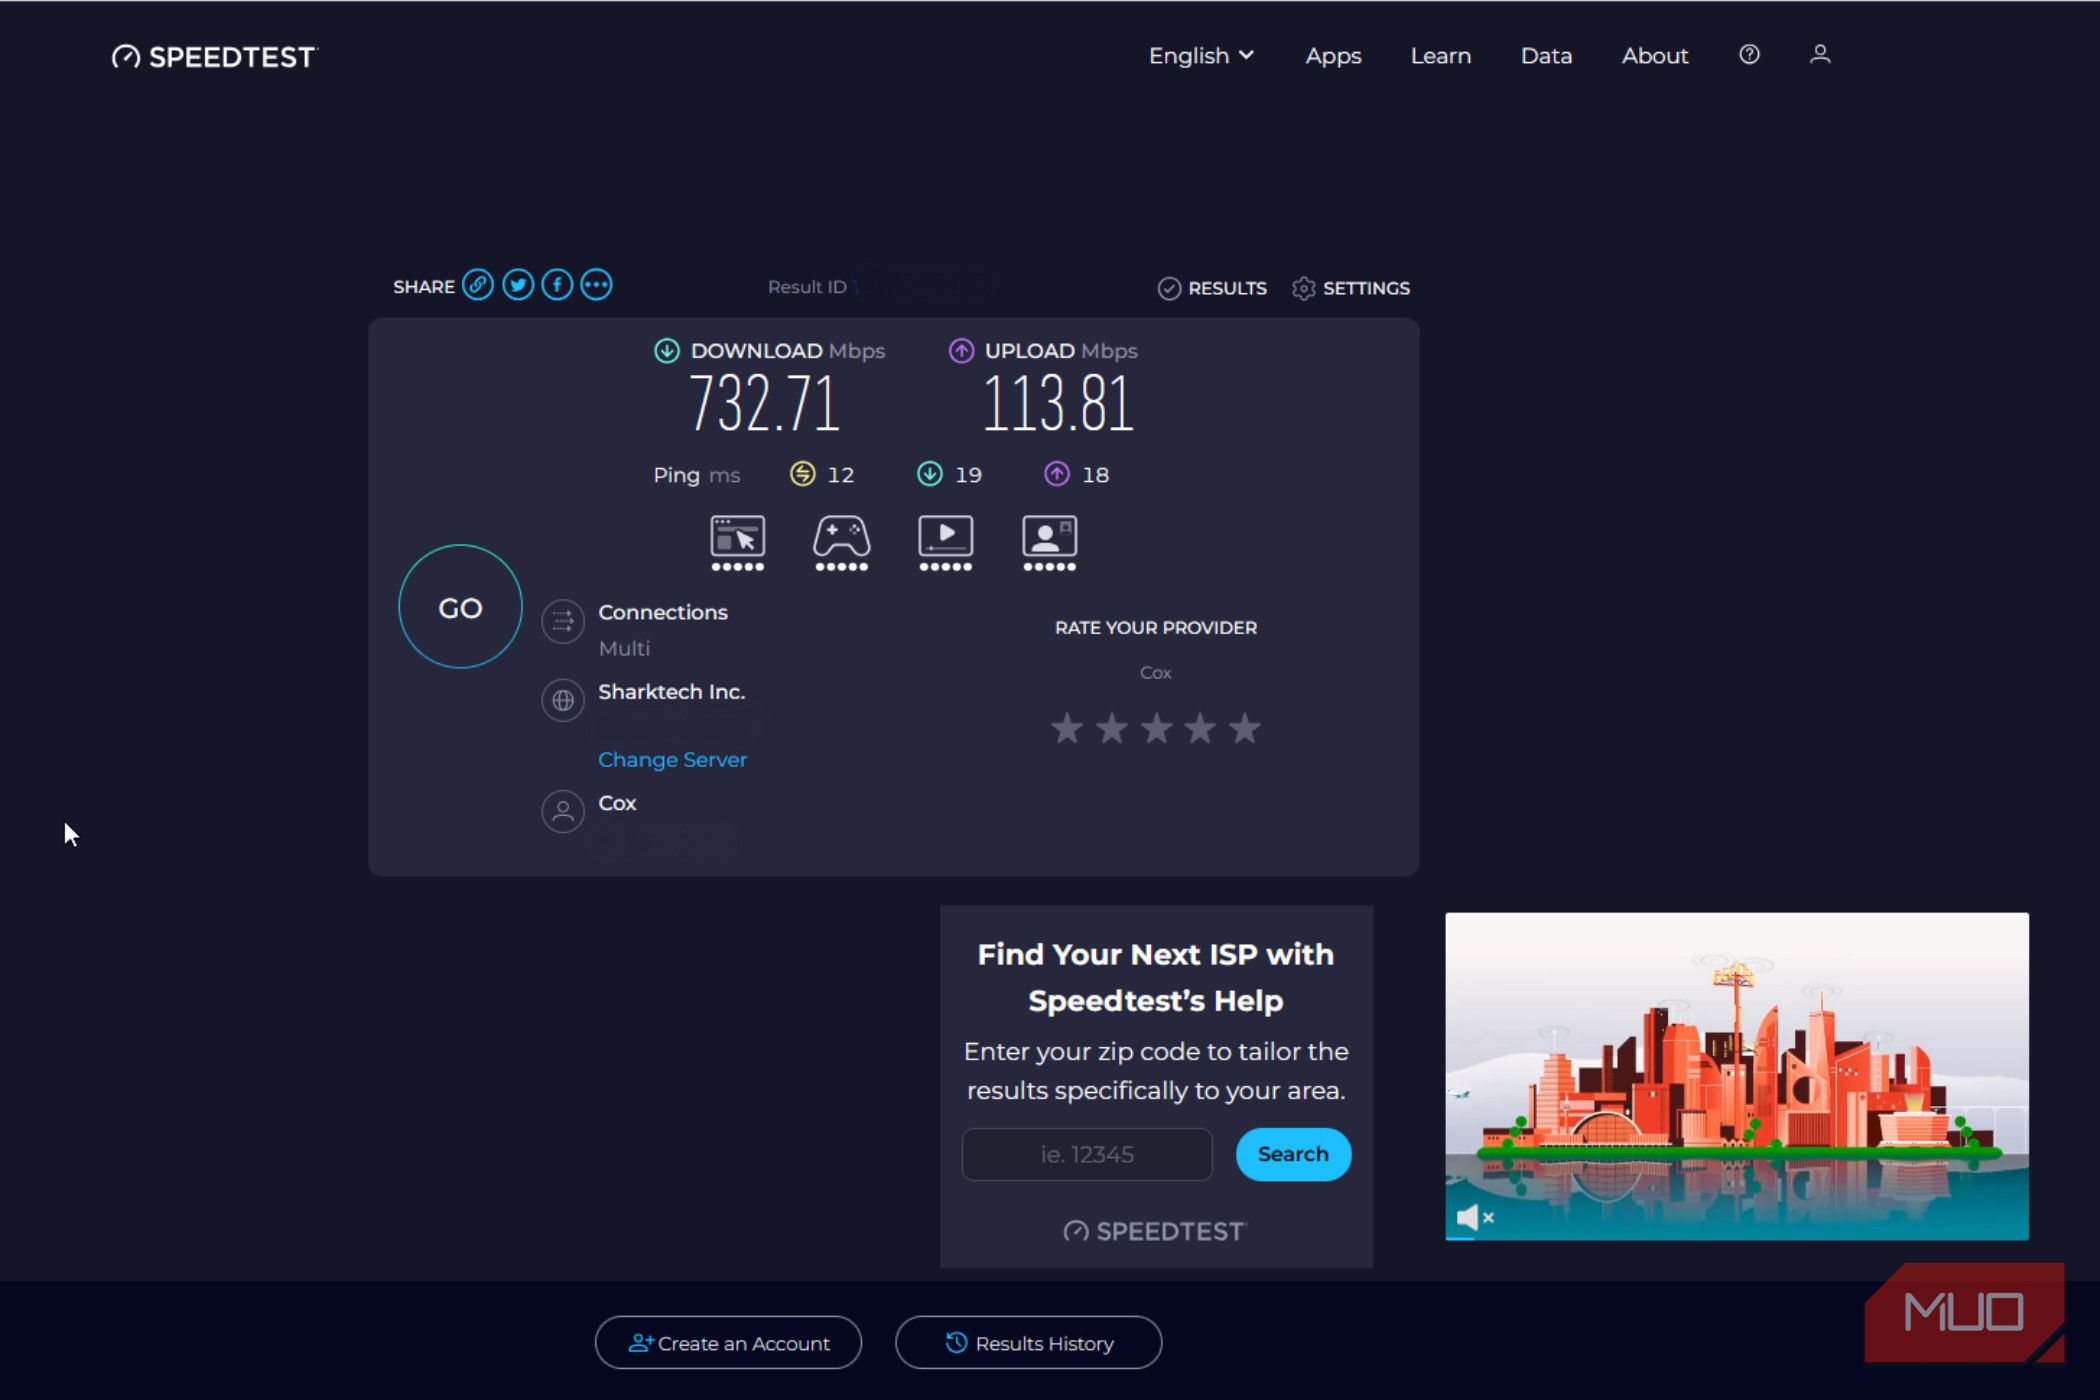Image resolution: width=2100 pixels, height=1400 pixels.
Task: Open more share options ellipsis icon
Action: pos(596,285)
